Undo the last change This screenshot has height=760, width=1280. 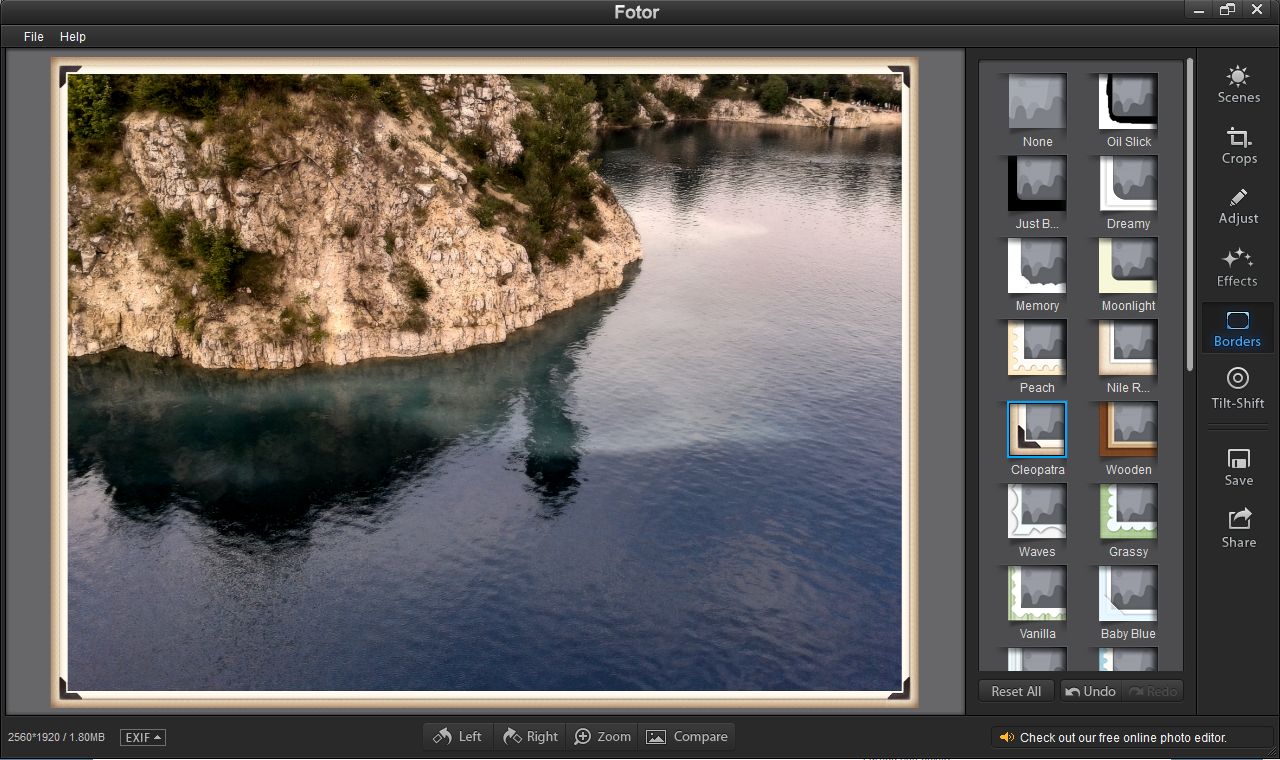pos(1090,691)
